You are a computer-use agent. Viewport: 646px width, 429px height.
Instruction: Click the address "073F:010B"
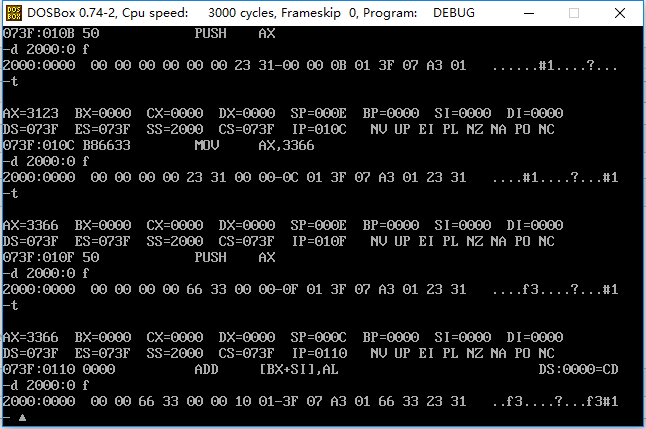pos(39,33)
